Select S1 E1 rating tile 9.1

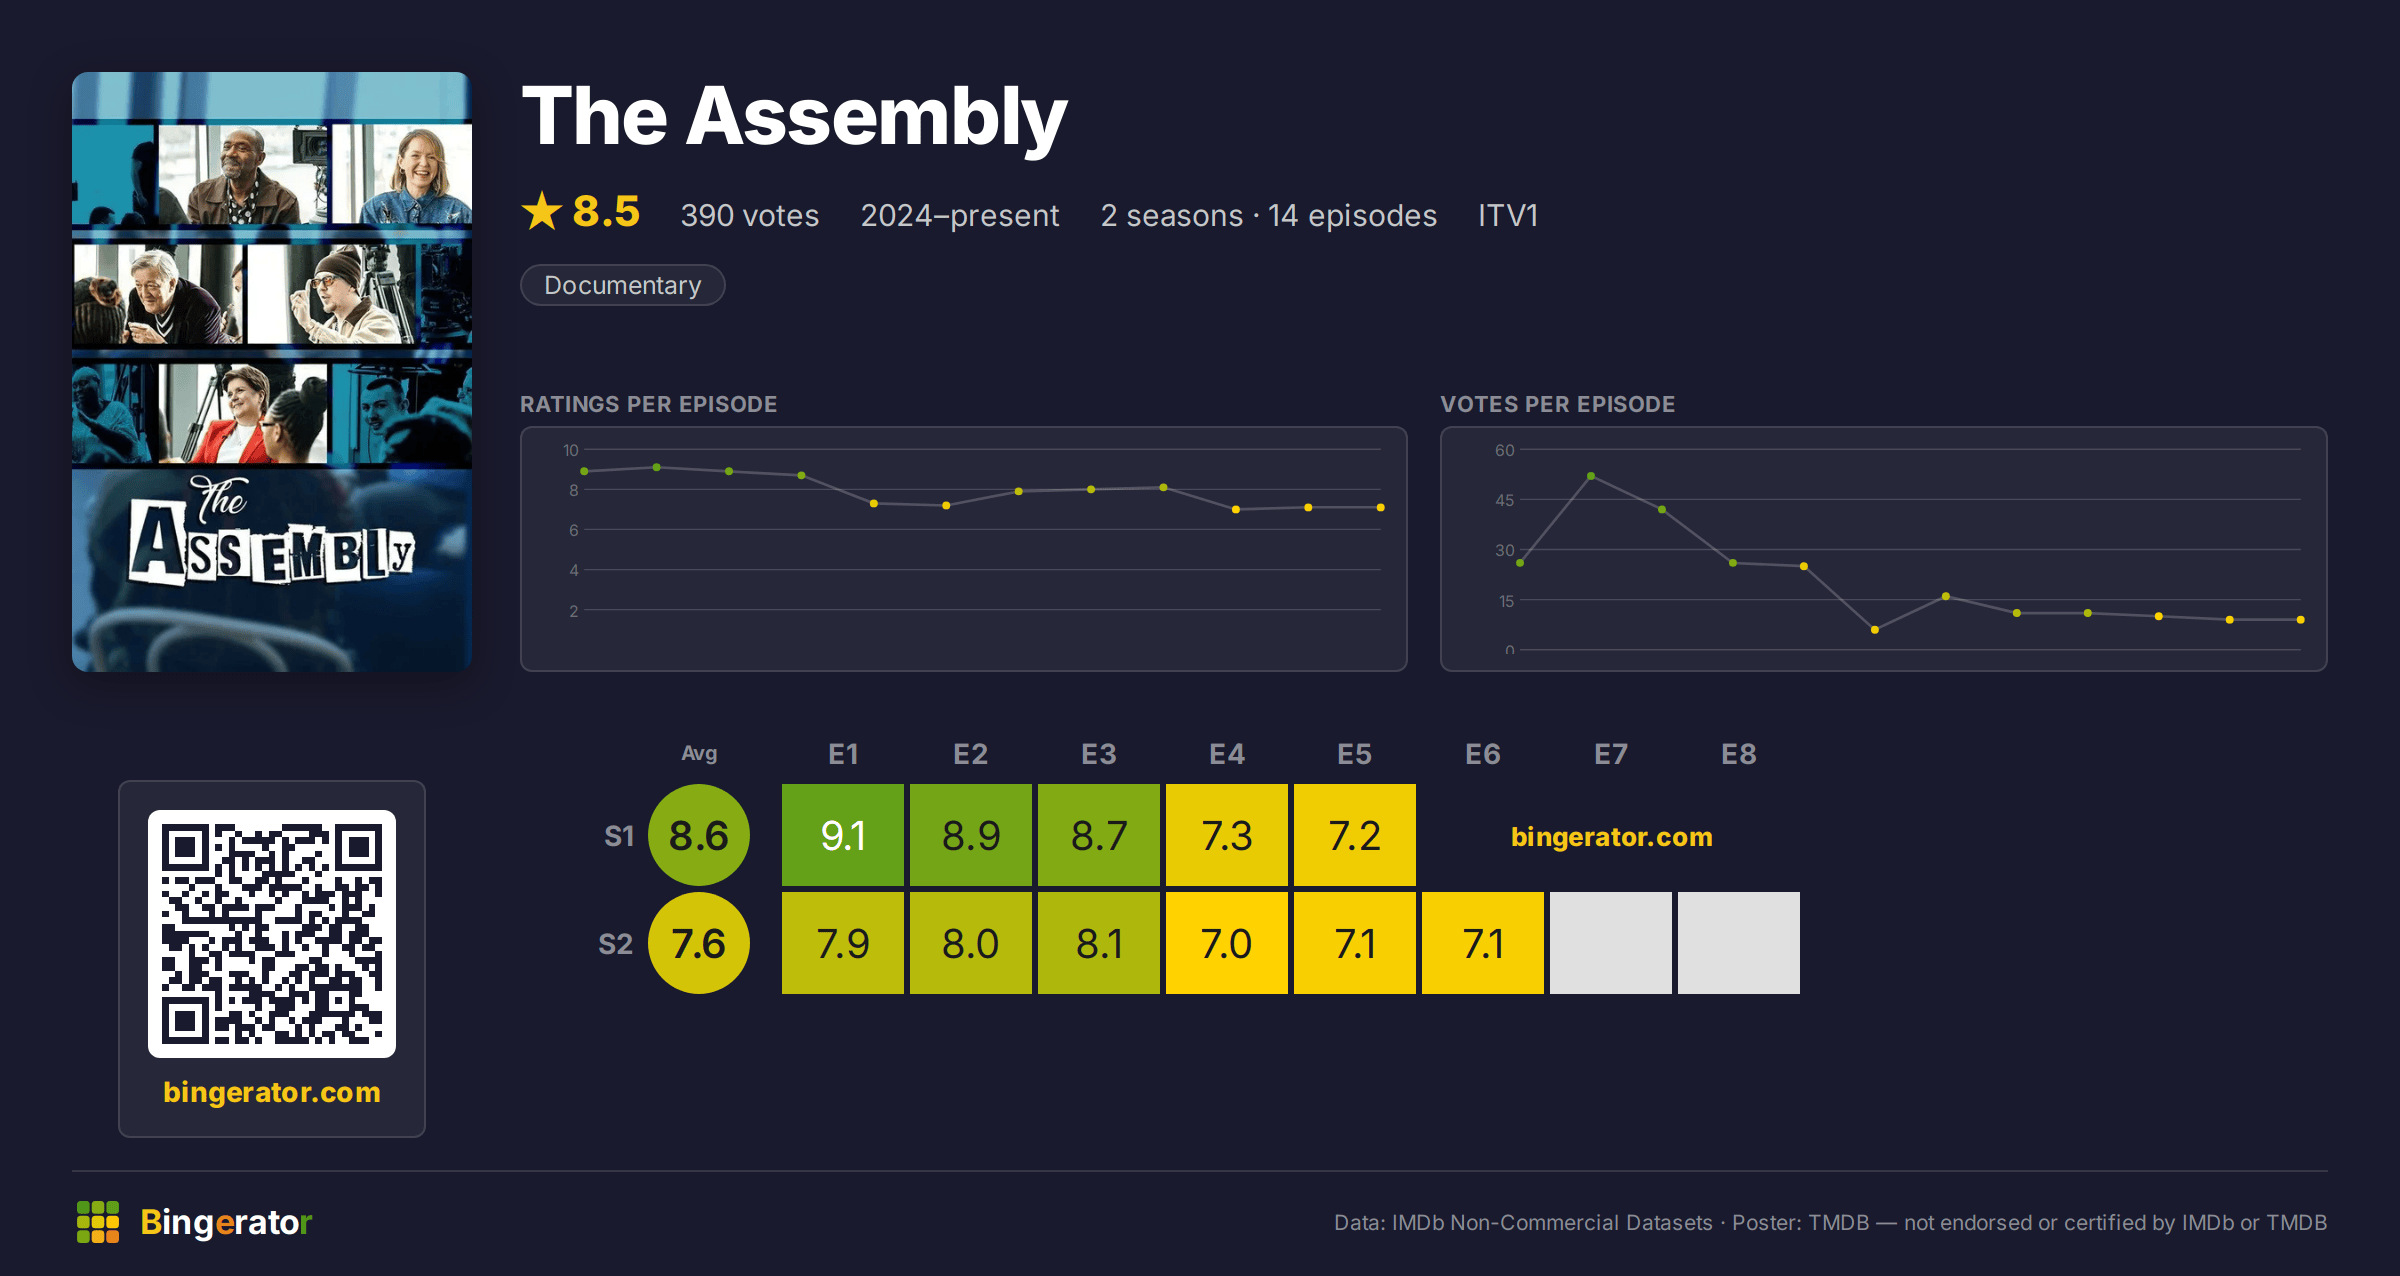[x=843, y=835]
